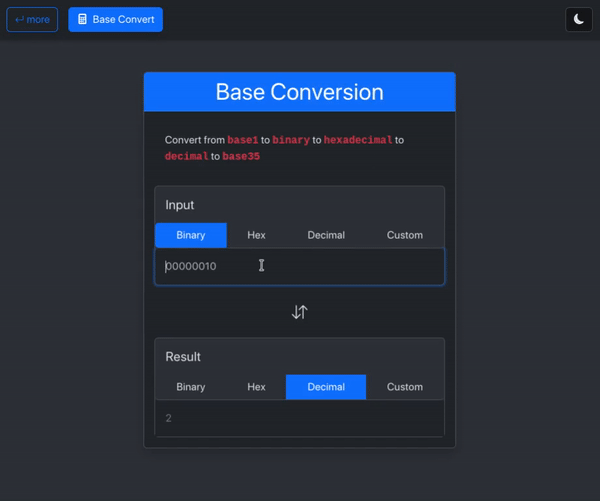Click the swap arrows between Input and Result
The image size is (600, 501).
(x=300, y=312)
